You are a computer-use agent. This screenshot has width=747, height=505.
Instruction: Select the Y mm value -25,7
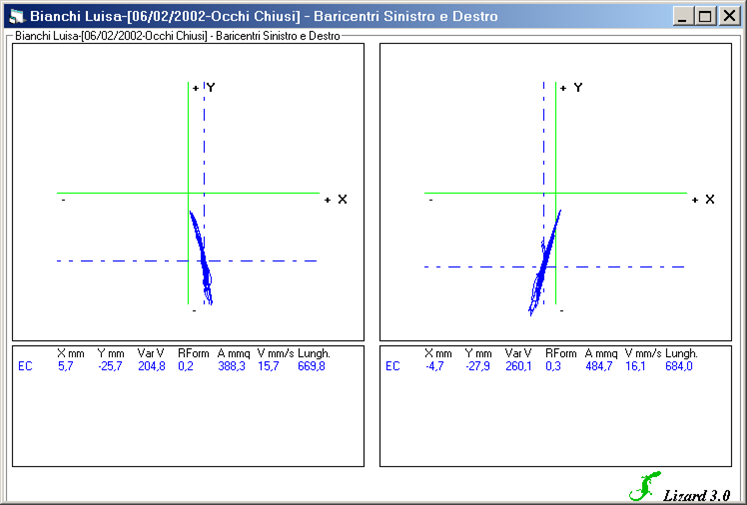[109, 366]
